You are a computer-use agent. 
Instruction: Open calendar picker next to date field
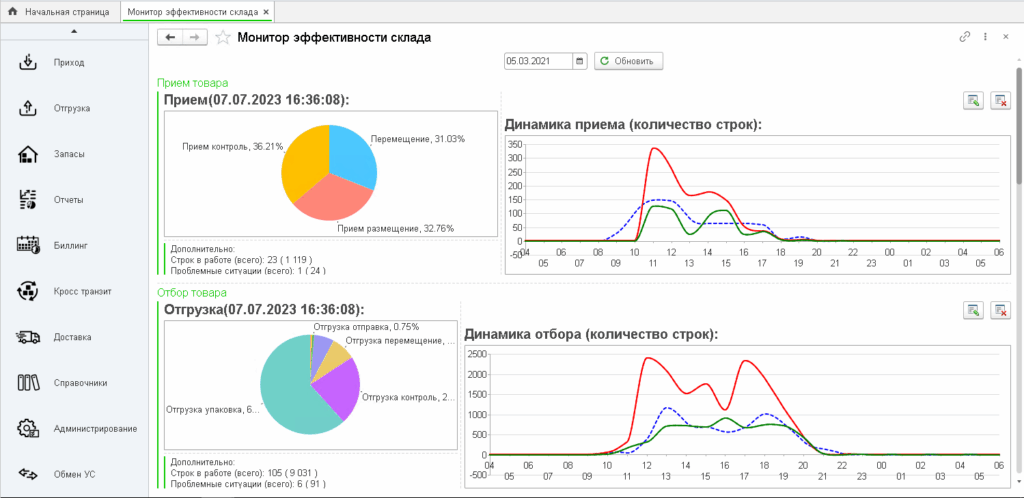[579, 61]
